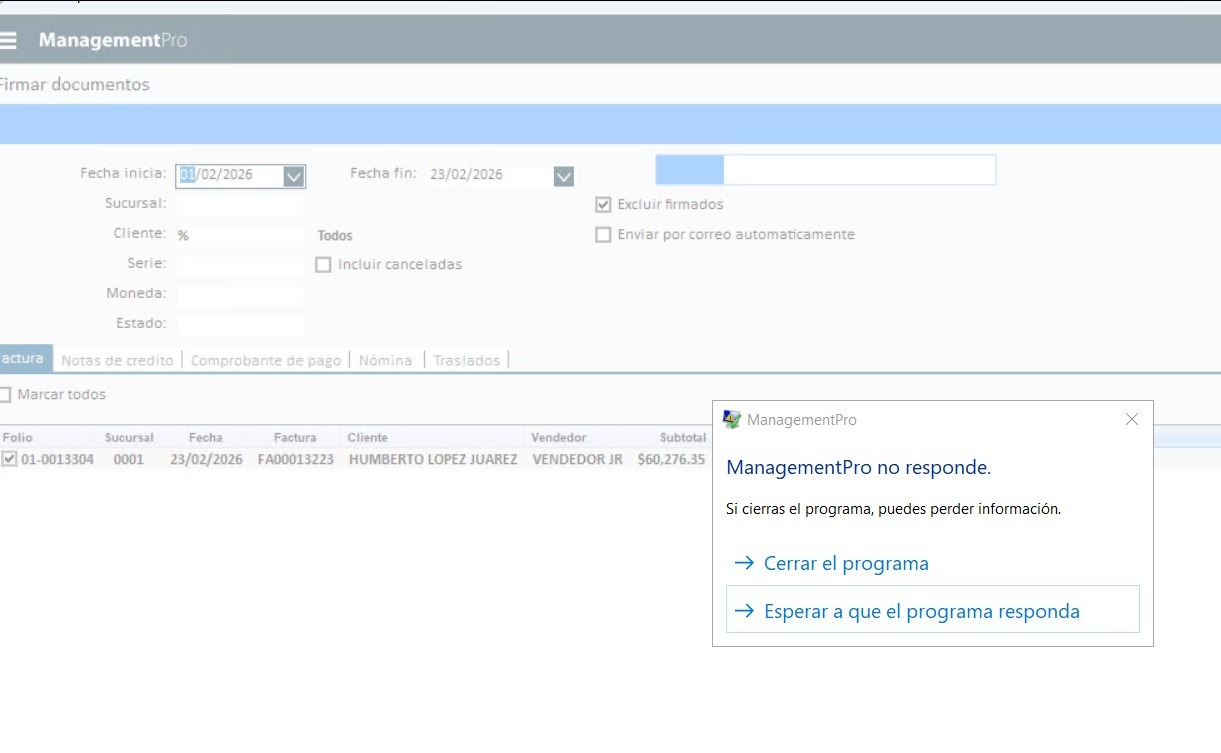This screenshot has height=753, width=1221.
Task: Click the progress bar at top
Action: coord(825,170)
